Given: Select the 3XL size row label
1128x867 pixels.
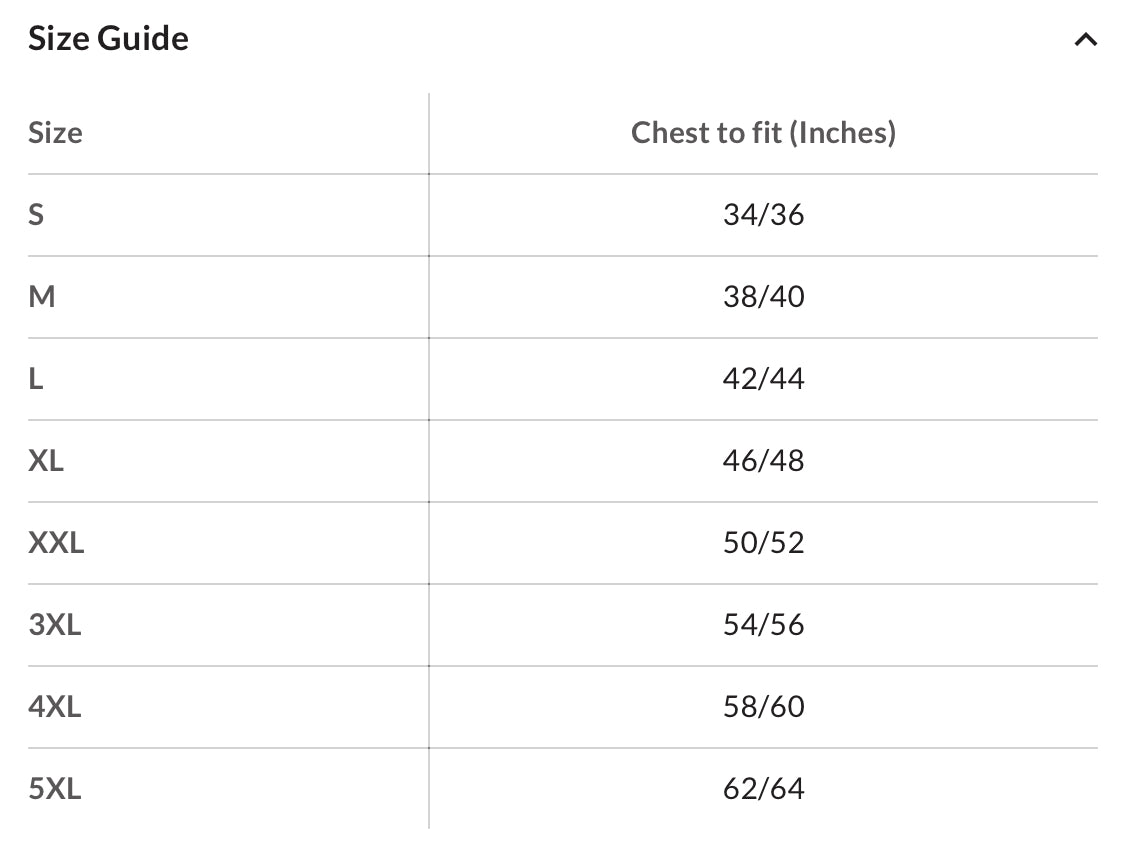Looking at the screenshot, I should [55, 625].
